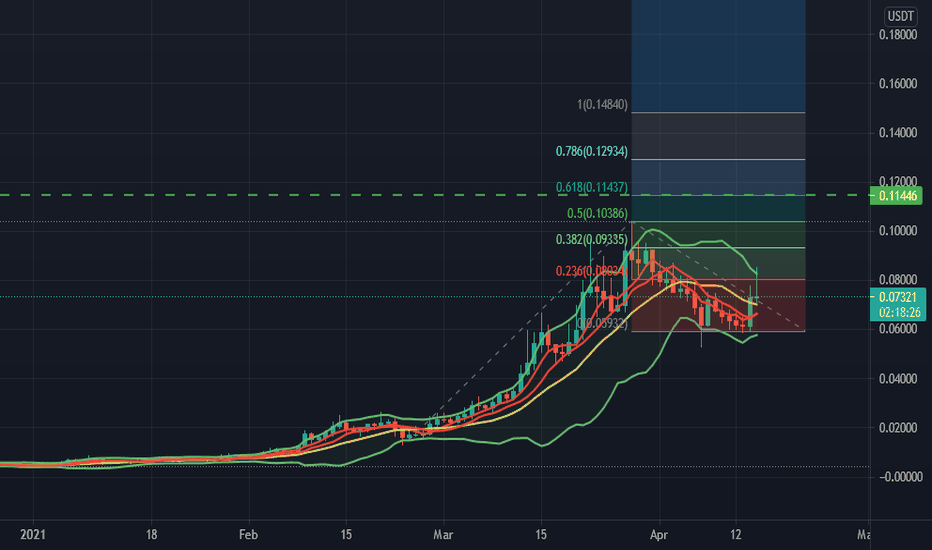Image resolution: width=932 pixels, height=550 pixels.
Task: Click the 12 date label on time axis
Action: 736,535
